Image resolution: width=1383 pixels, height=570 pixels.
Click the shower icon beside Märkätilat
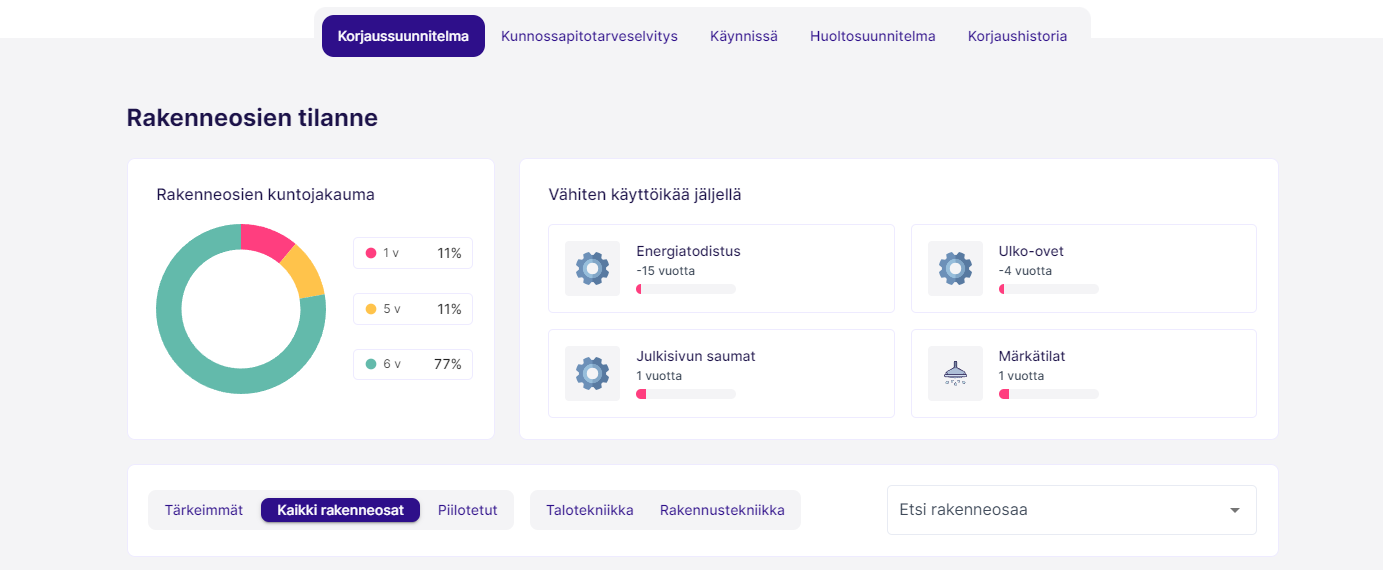[x=955, y=373]
